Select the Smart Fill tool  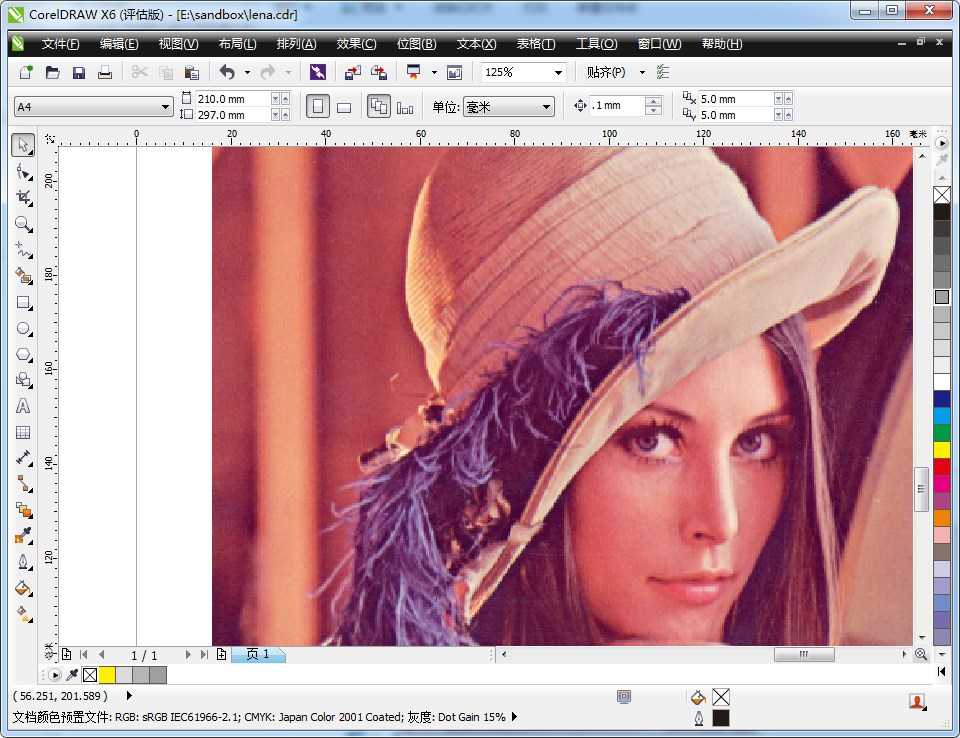[23, 276]
